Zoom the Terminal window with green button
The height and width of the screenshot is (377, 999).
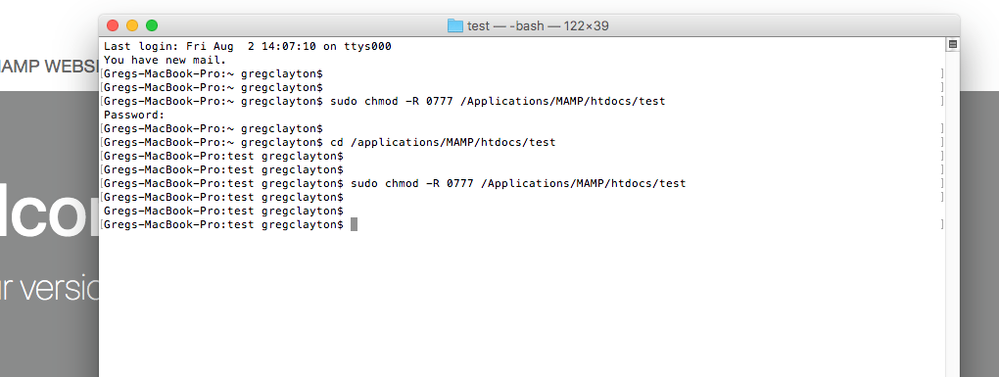tap(152, 25)
